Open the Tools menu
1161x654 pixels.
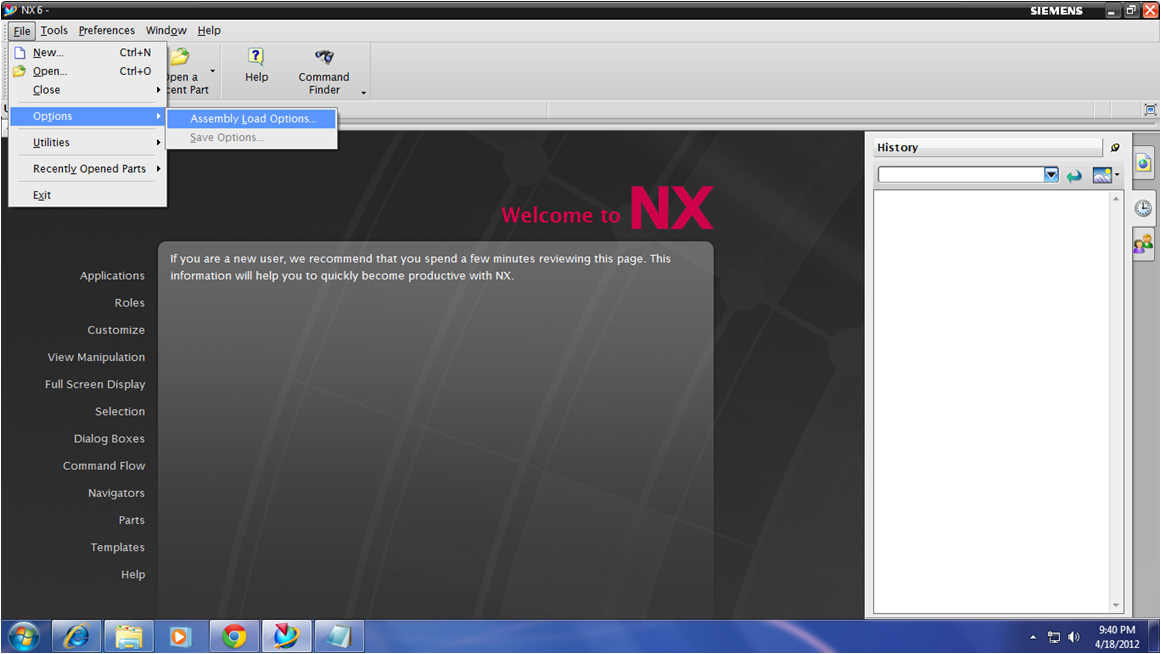[x=54, y=30]
